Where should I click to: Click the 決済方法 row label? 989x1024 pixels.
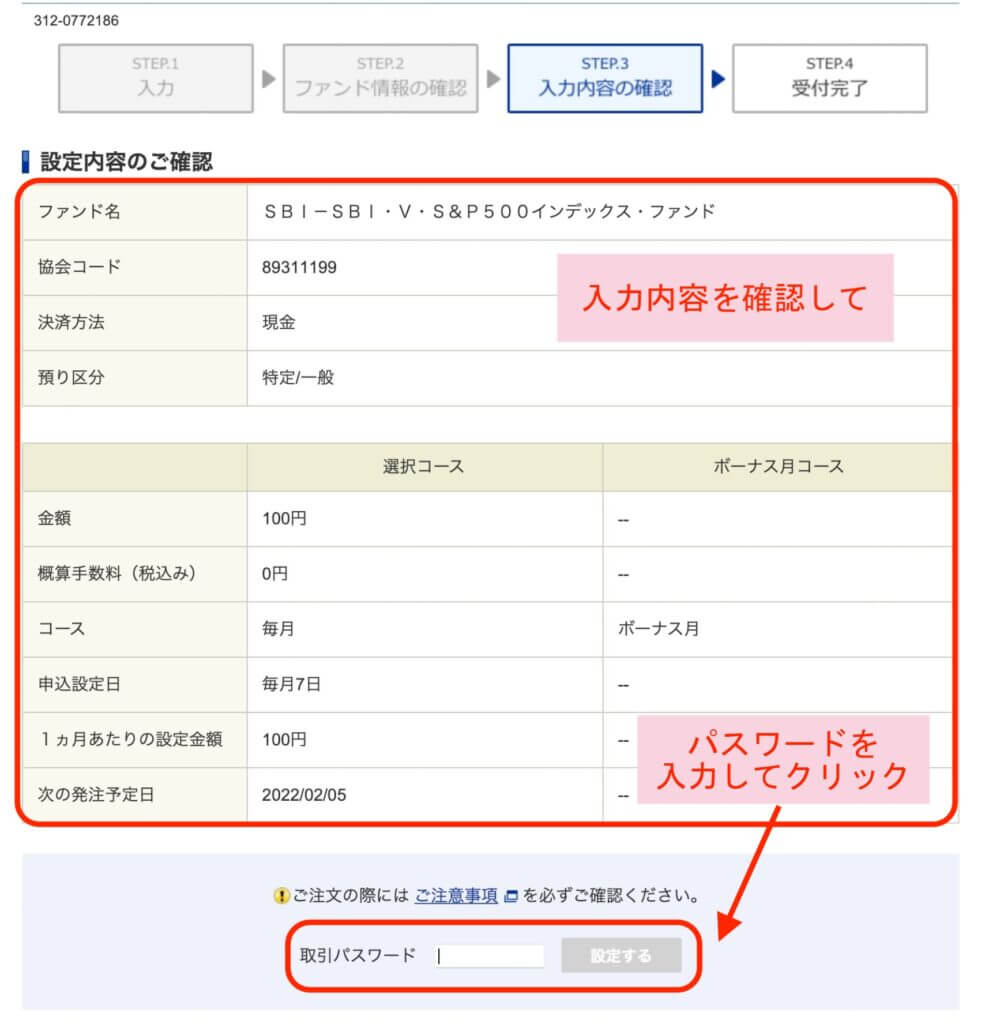[x=71, y=322]
